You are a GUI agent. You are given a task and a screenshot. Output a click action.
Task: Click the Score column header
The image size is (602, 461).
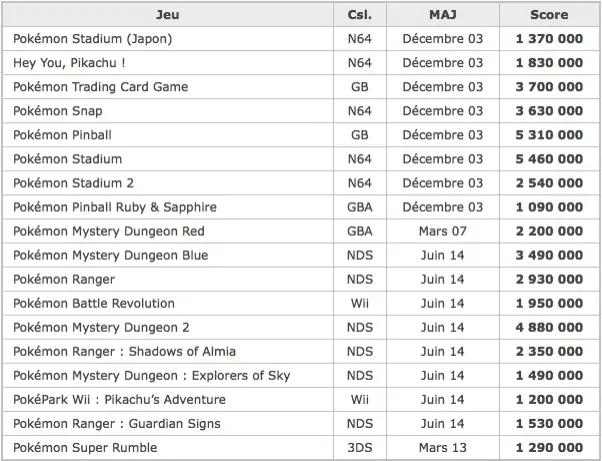[x=549, y=15]
